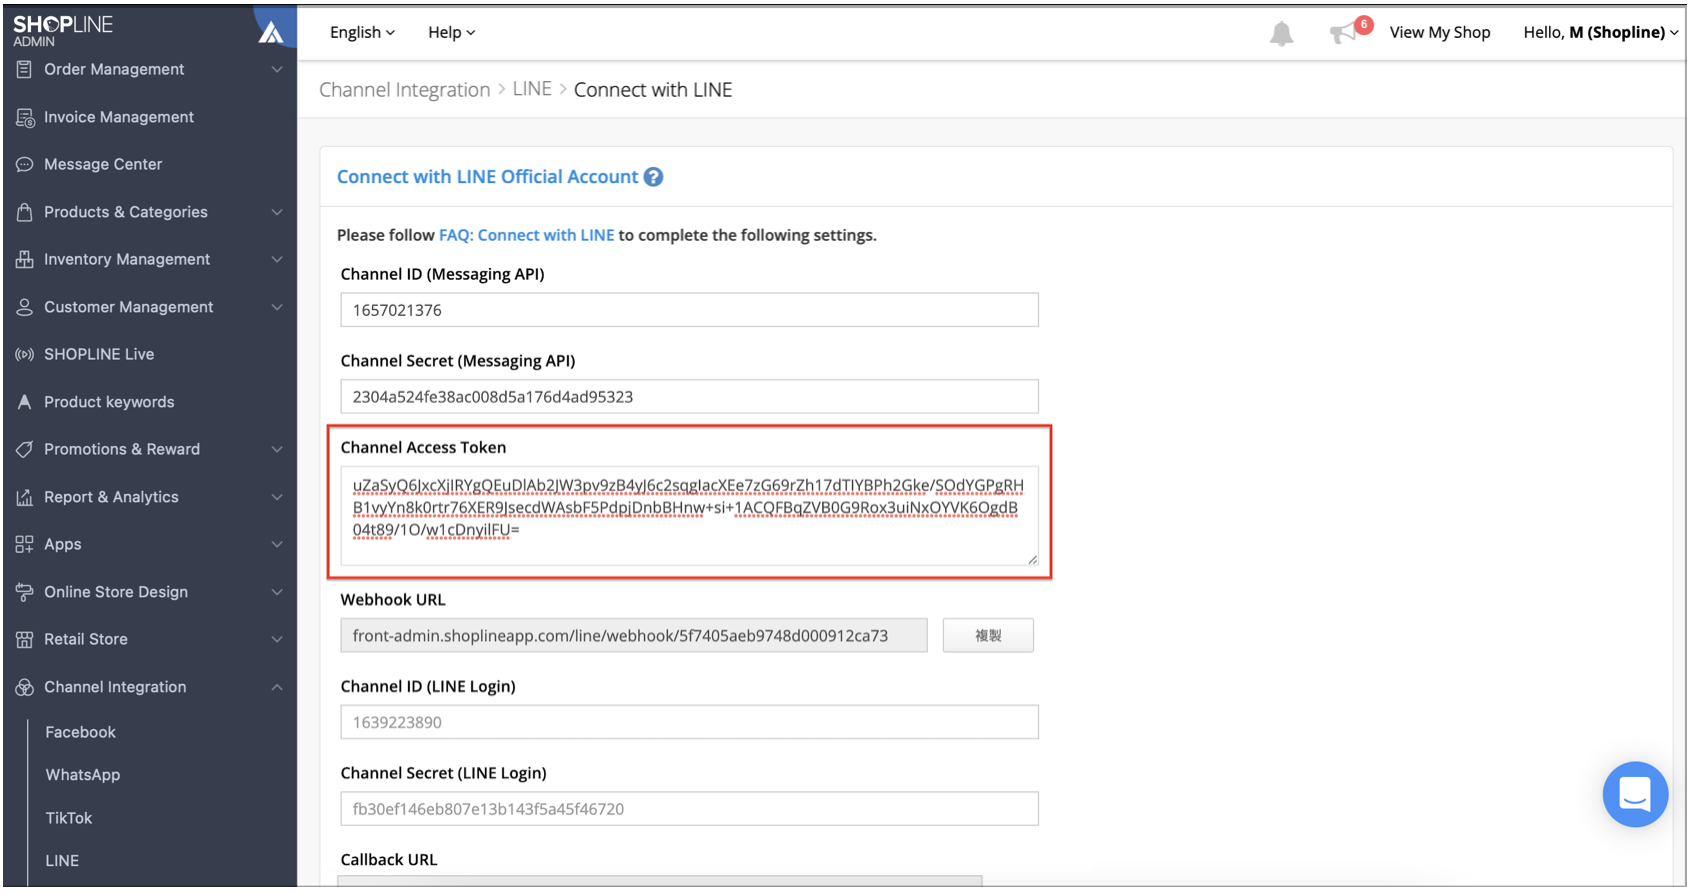Click Connect with LINE Official Account heading
Screen dimensions: 1692x894
487,177
